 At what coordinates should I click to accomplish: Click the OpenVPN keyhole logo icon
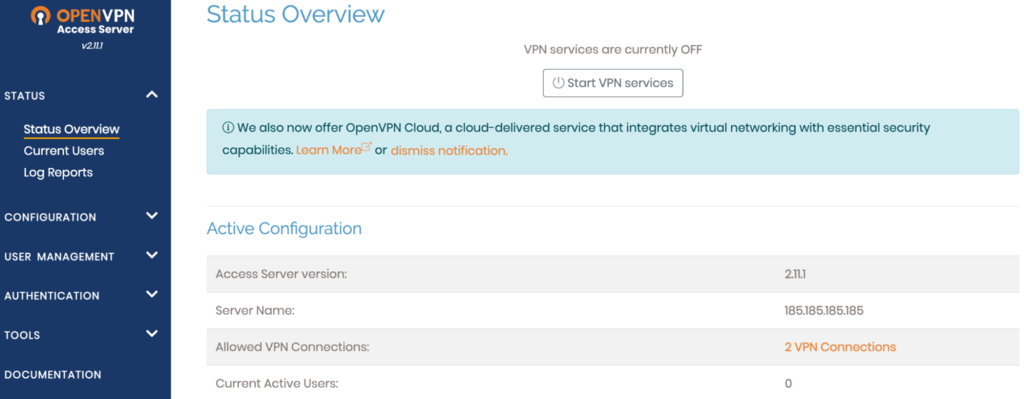tap(40, 17)
